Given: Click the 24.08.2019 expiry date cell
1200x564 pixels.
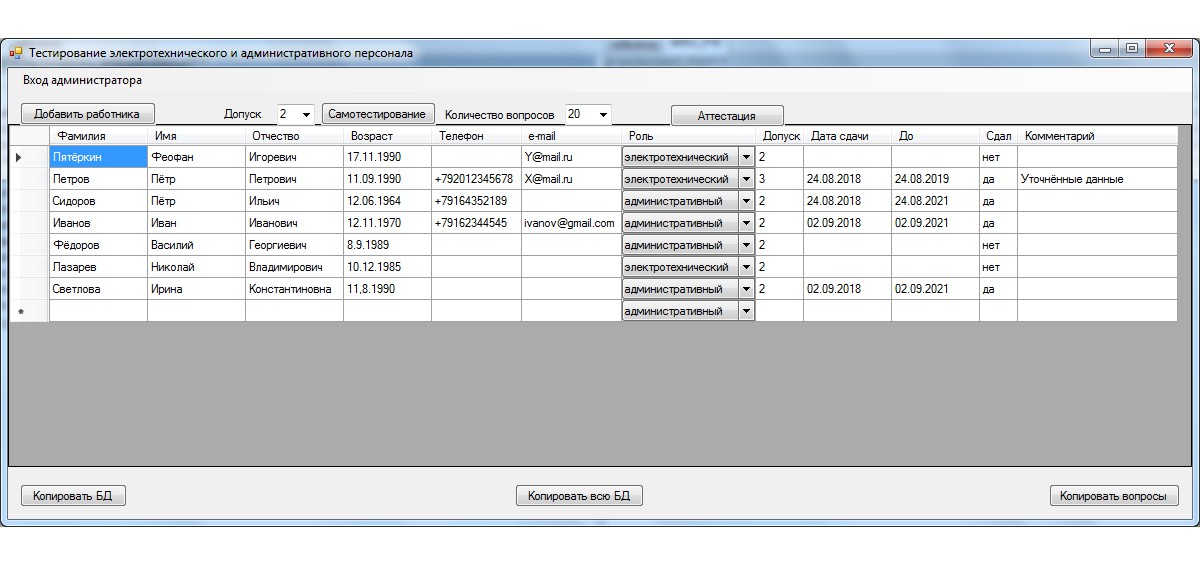Looking at the screenshot, I should tap(935, 179).
